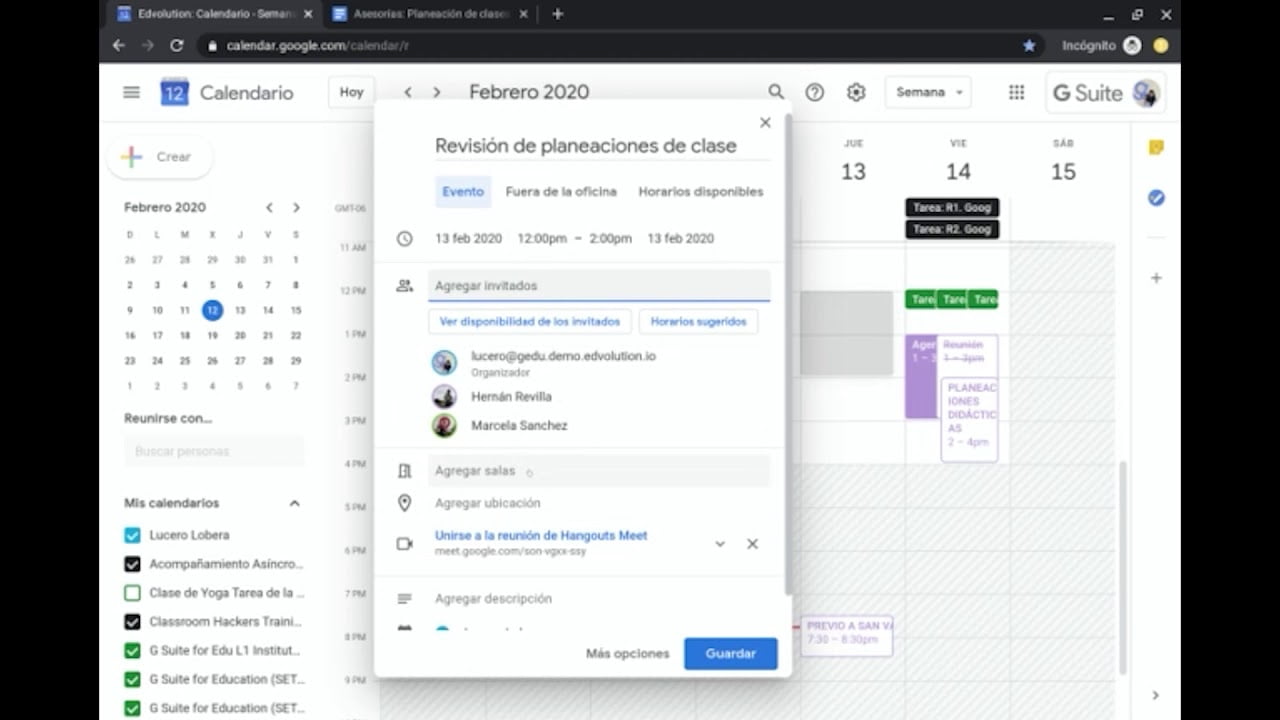Click the Hernán Revilla guest avatar

click(444, 396)
